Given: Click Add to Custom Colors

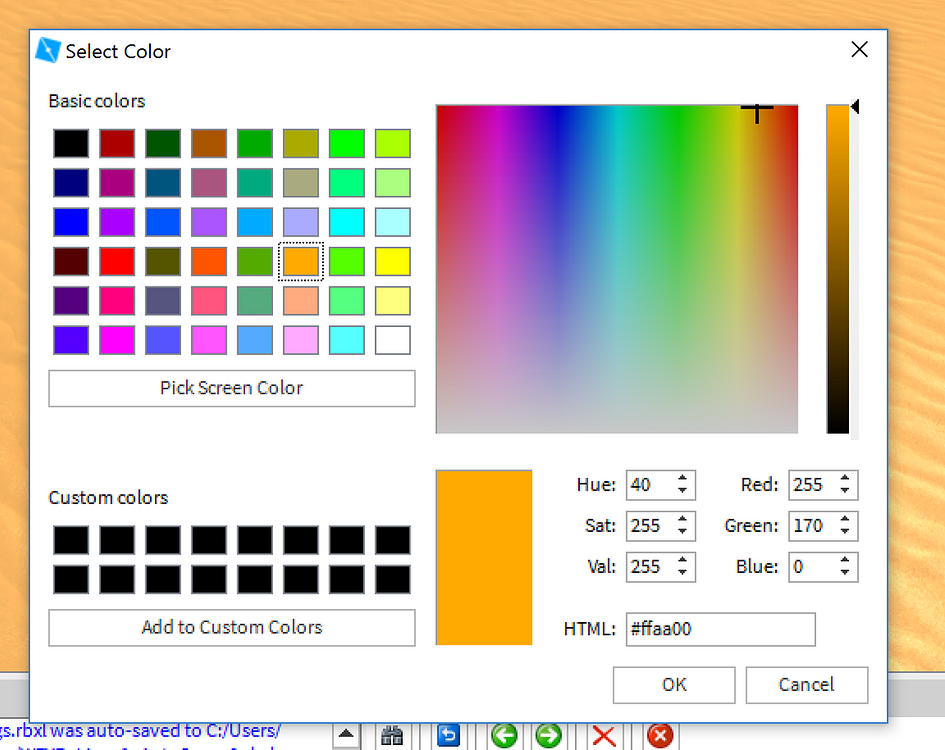Looking at the screenshot, I should pos(231,628).
